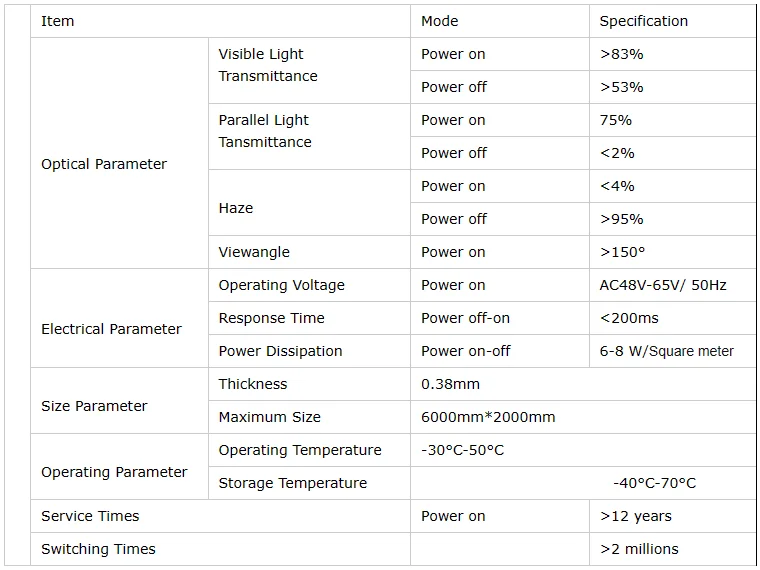Viewport: 760px width, 570px height.
Task: Click the Operating Temperature label
Action: [x=300, y=450]
